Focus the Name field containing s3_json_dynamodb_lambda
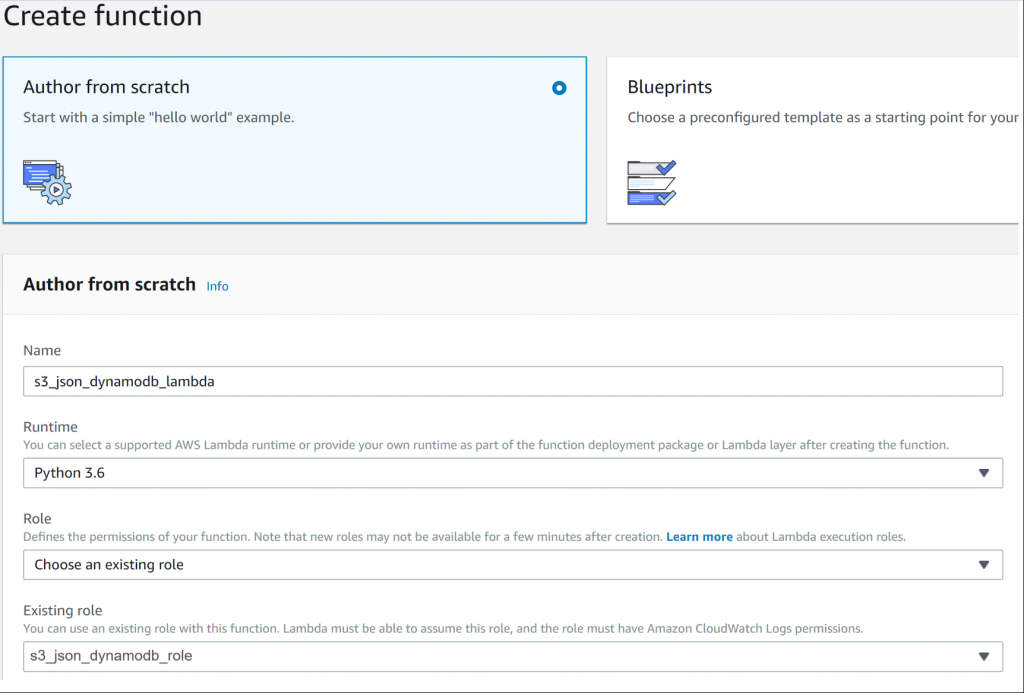The image size is (1024, 693). 512,381
